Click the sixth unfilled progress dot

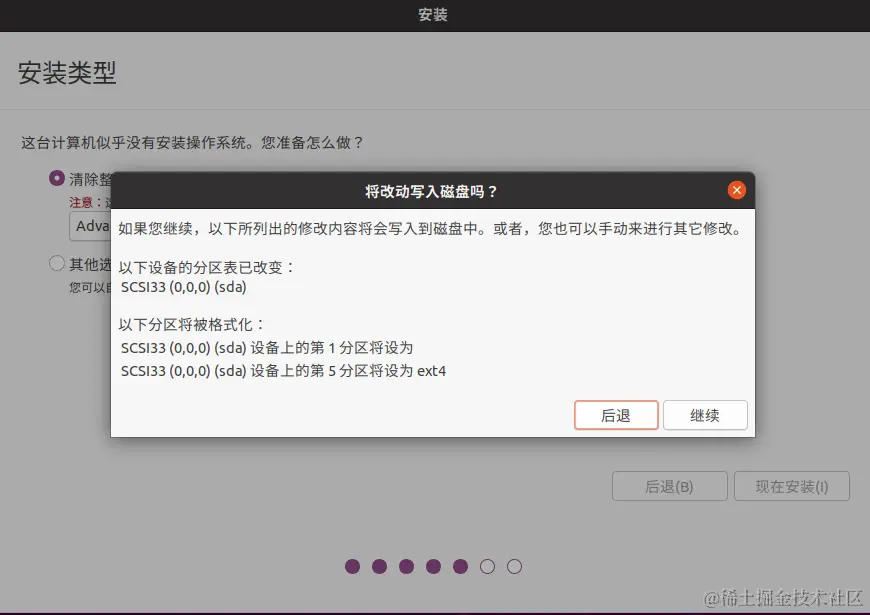tap(487, 566)
